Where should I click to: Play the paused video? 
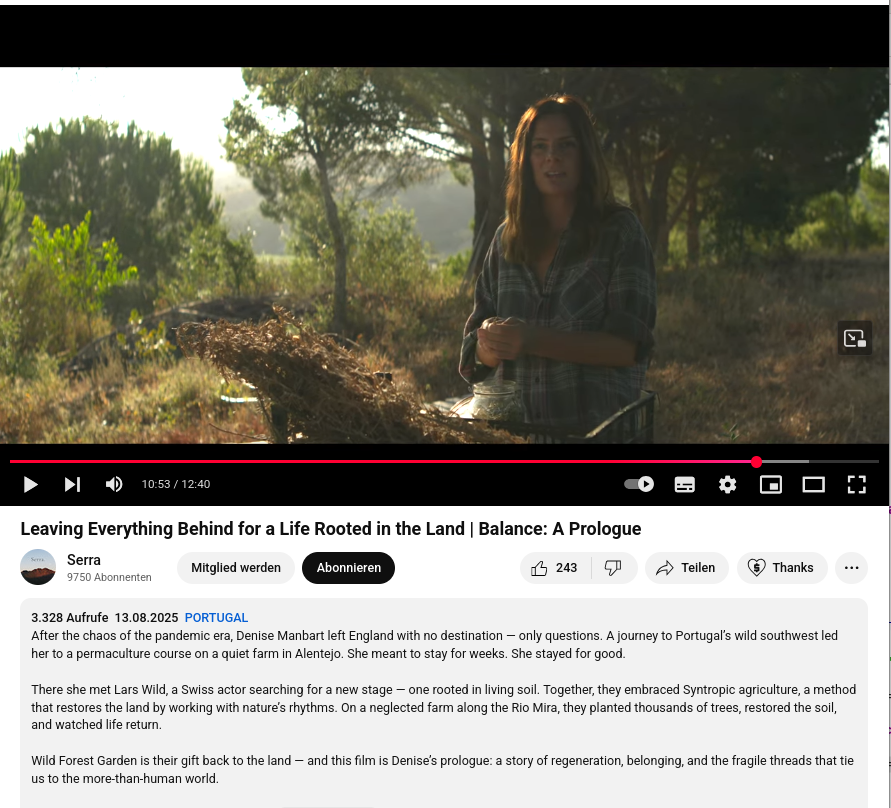coord(31,484)
